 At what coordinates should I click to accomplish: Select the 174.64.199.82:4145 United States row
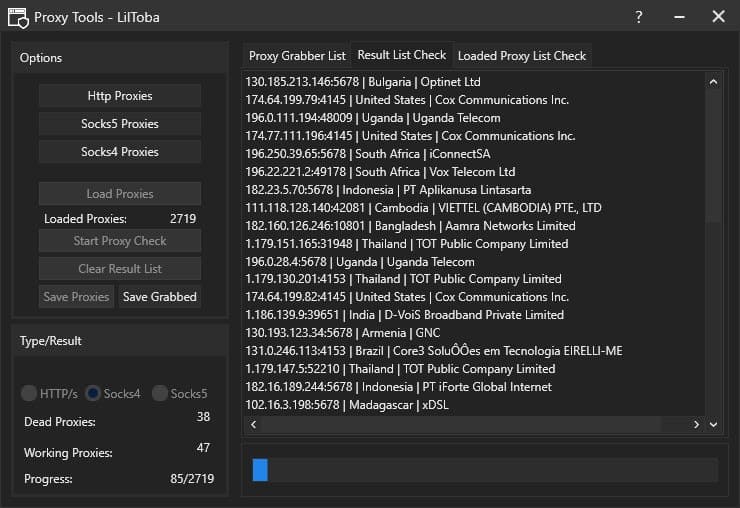click(474, 296)
